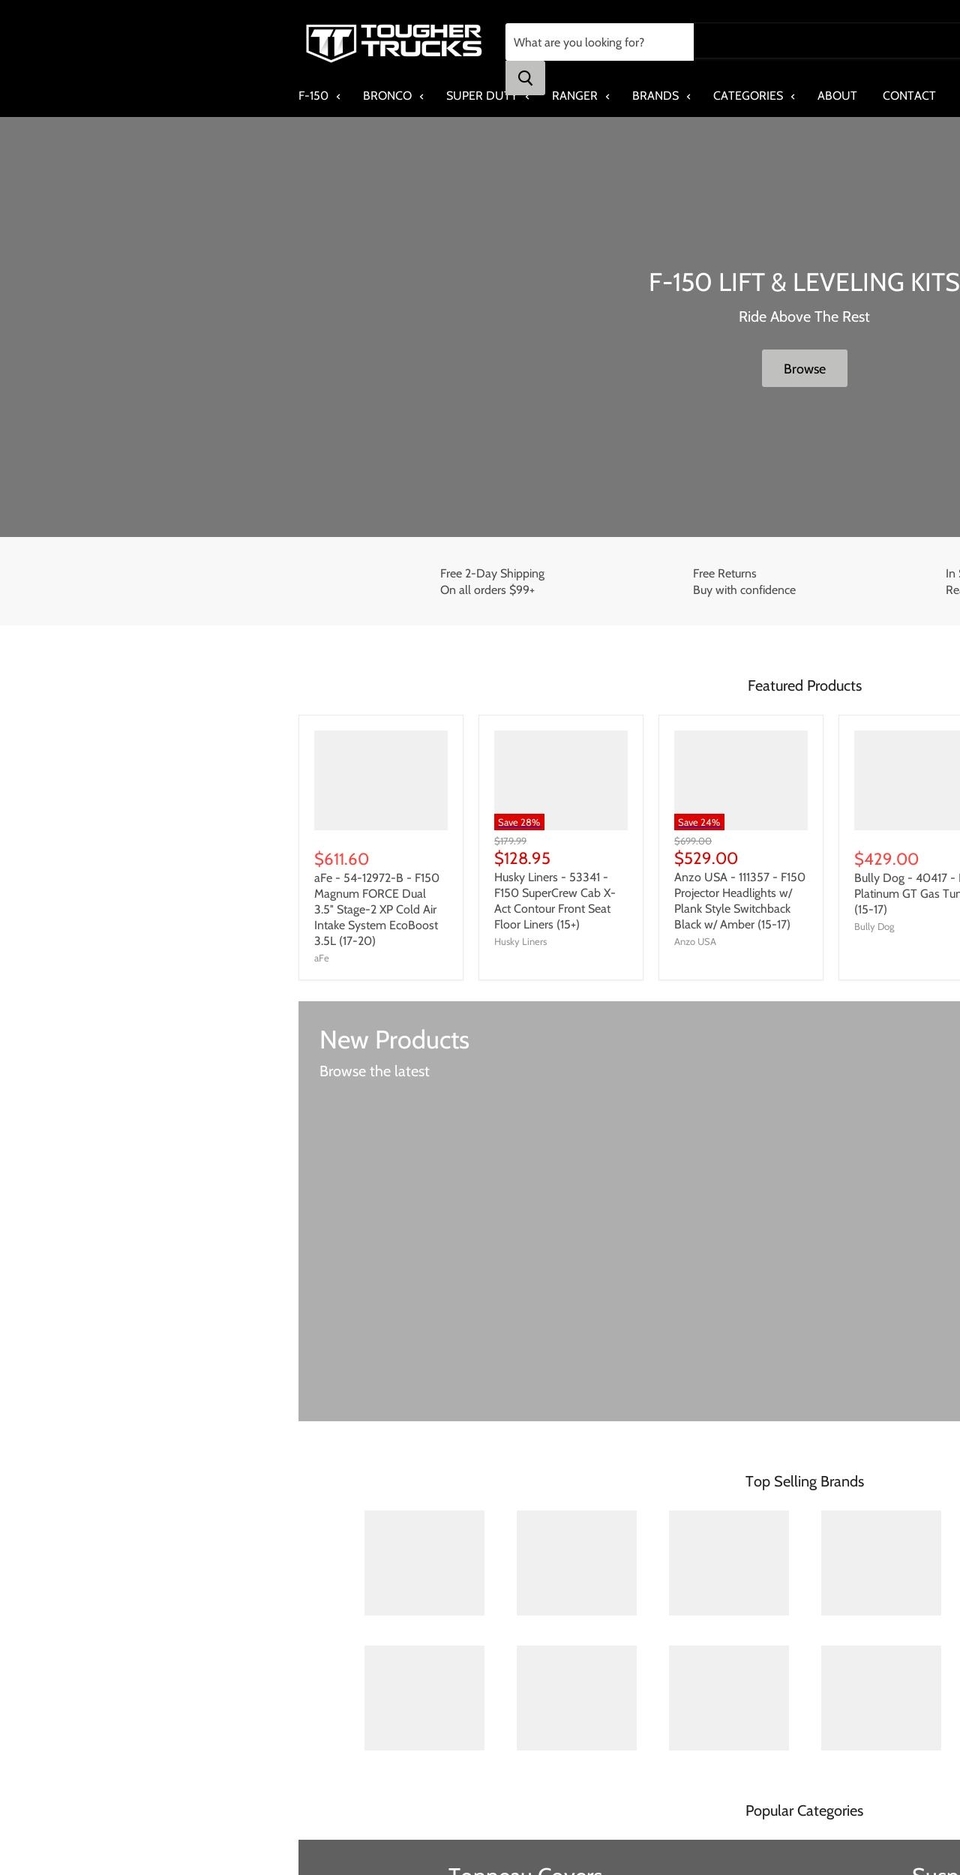Viewport: 960px width, 1875px height.
Task: Go to the CONTACT page
Action: click(x=909, y=96)
